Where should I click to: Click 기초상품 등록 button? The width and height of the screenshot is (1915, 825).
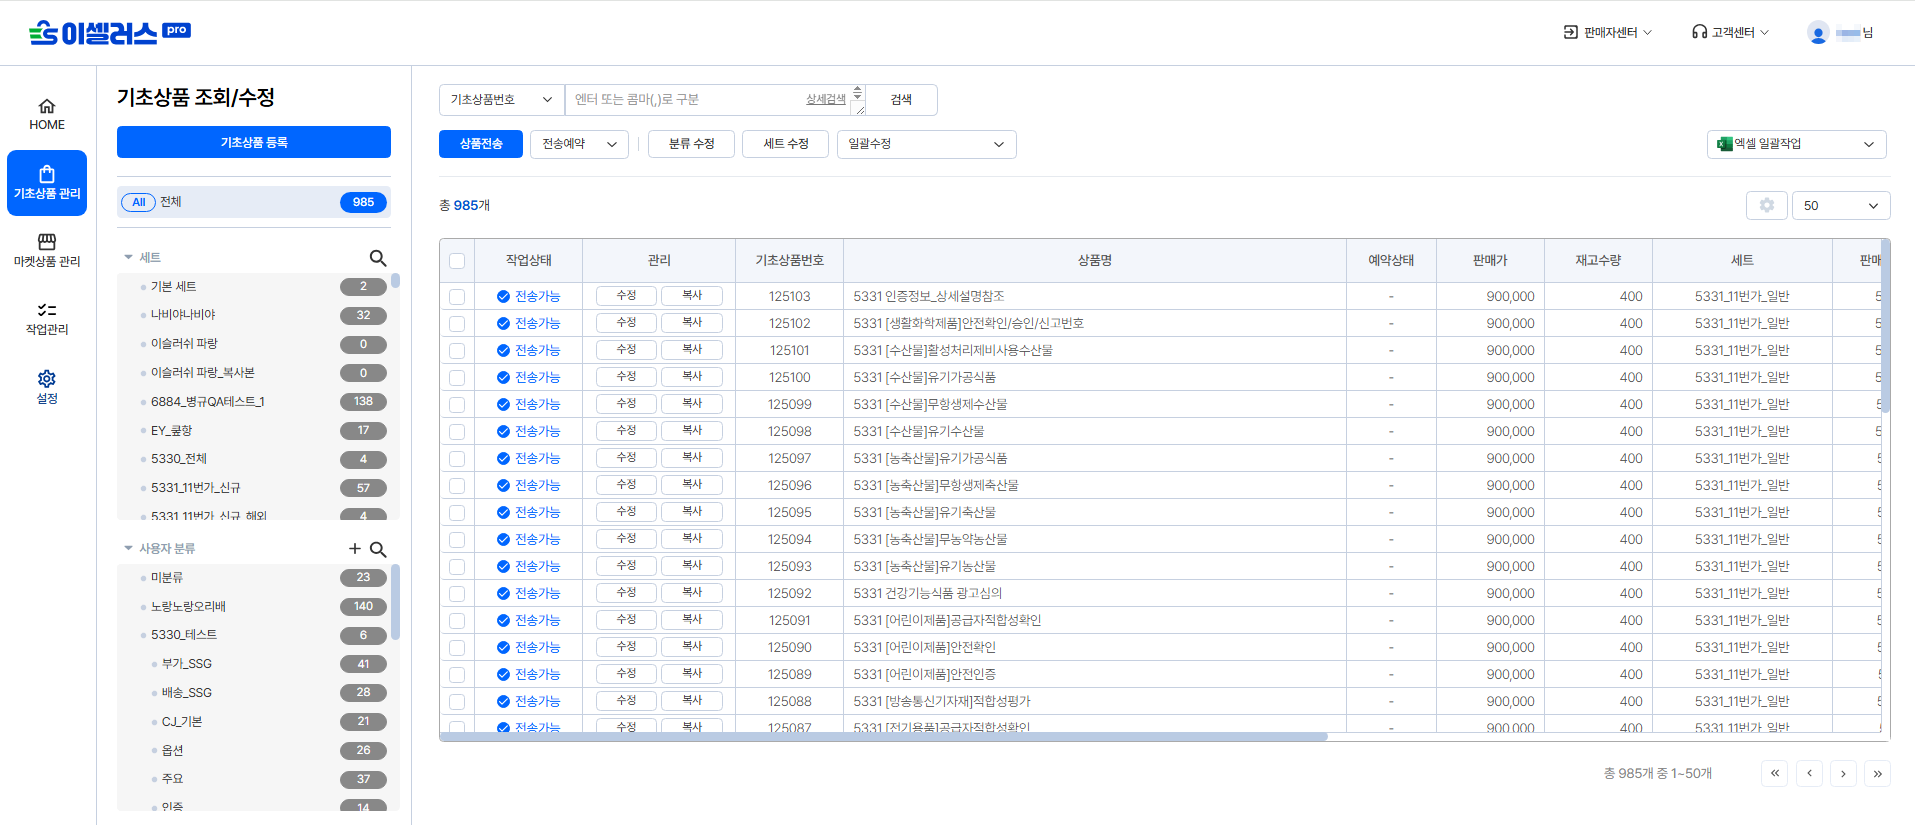(254, 142)
